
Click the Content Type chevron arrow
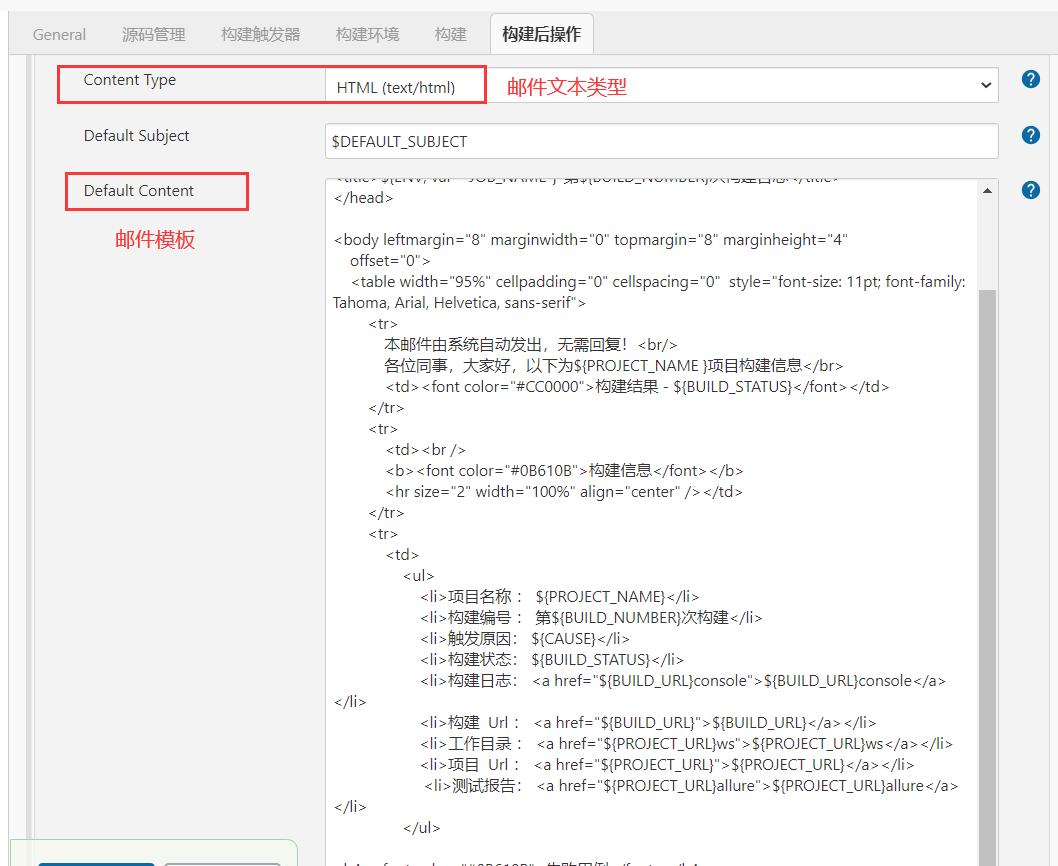[985, 85]
